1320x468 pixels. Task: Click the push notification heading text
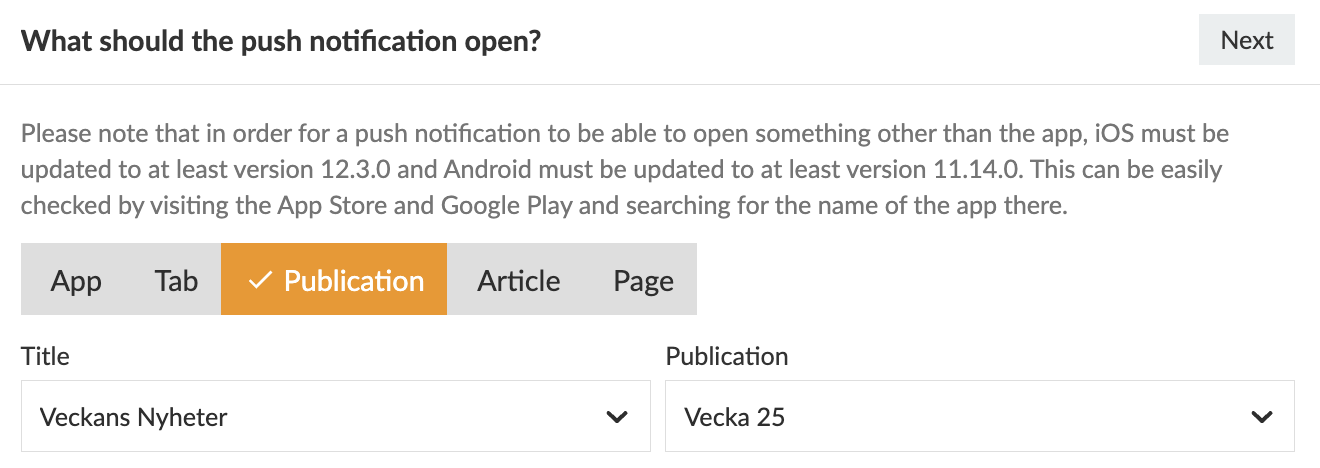tap(281, 42)
